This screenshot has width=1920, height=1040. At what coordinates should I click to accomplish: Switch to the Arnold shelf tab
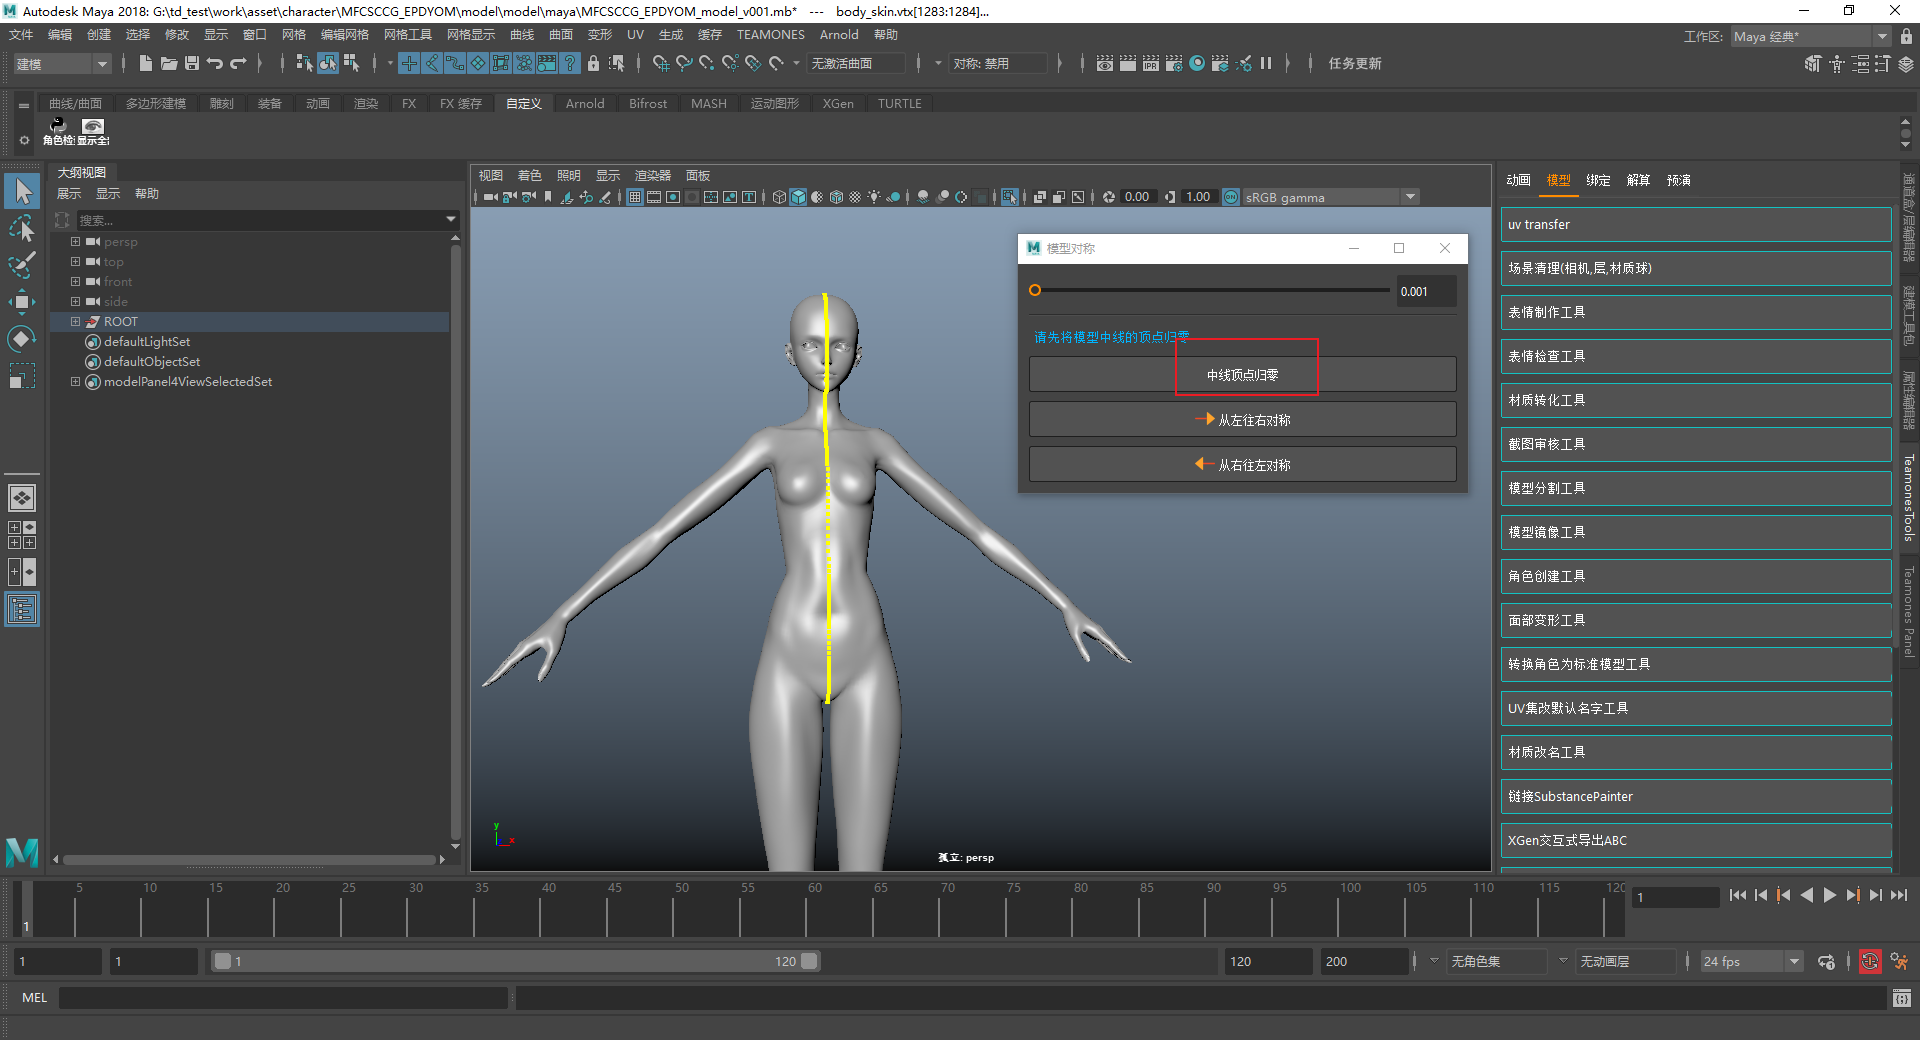click(x=585, y=104)
